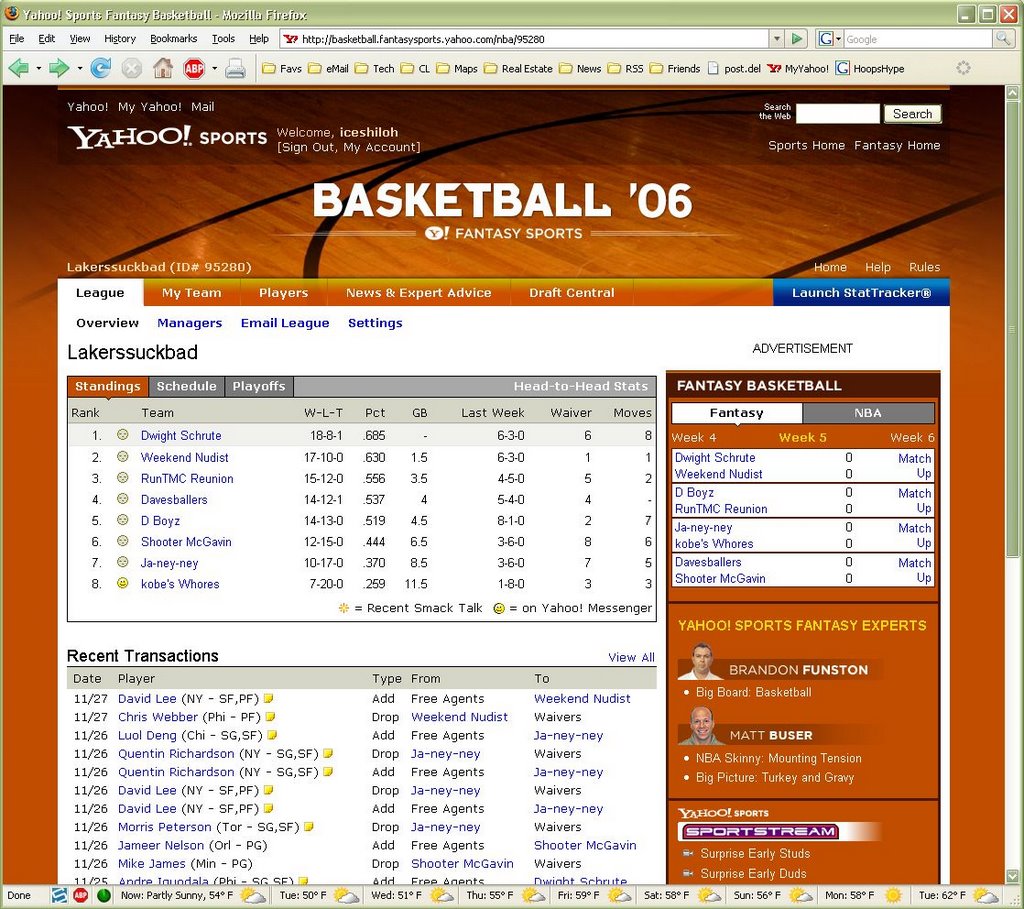Open league Settings link
This screenshot has width=1024, height=909.
coord(375,323)
